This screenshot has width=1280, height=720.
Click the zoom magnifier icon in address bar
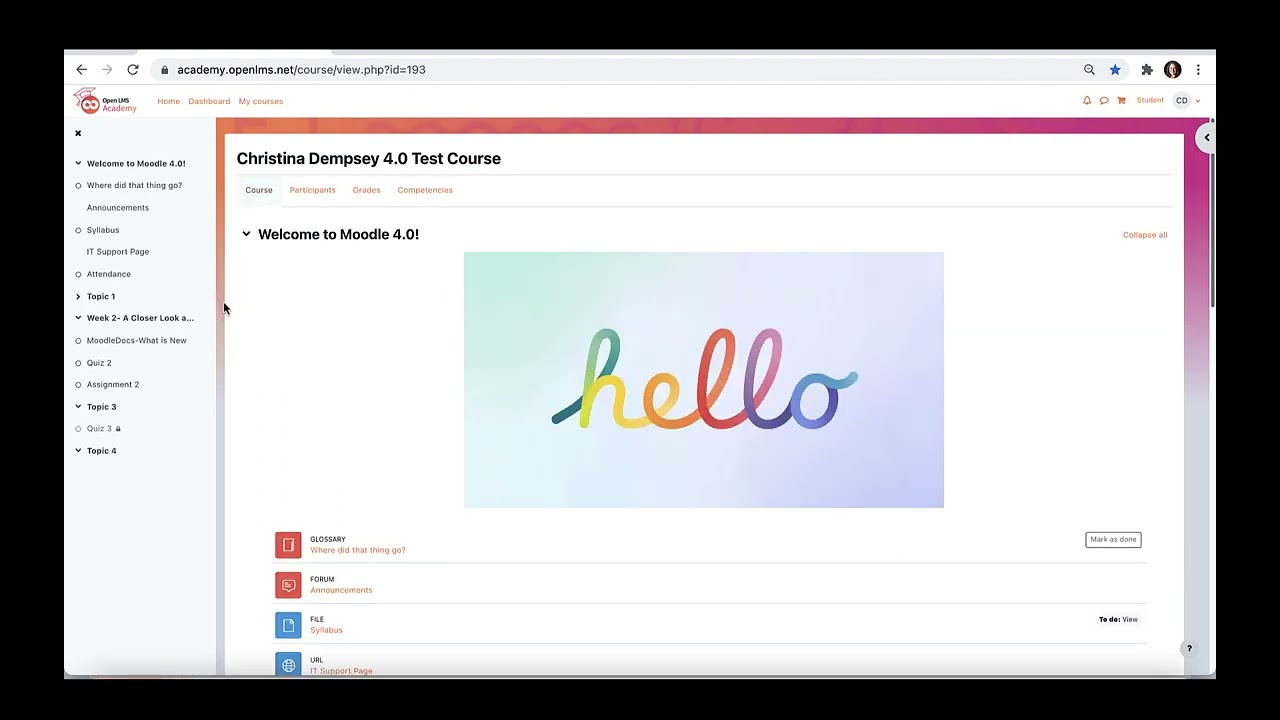[1089, 70]
